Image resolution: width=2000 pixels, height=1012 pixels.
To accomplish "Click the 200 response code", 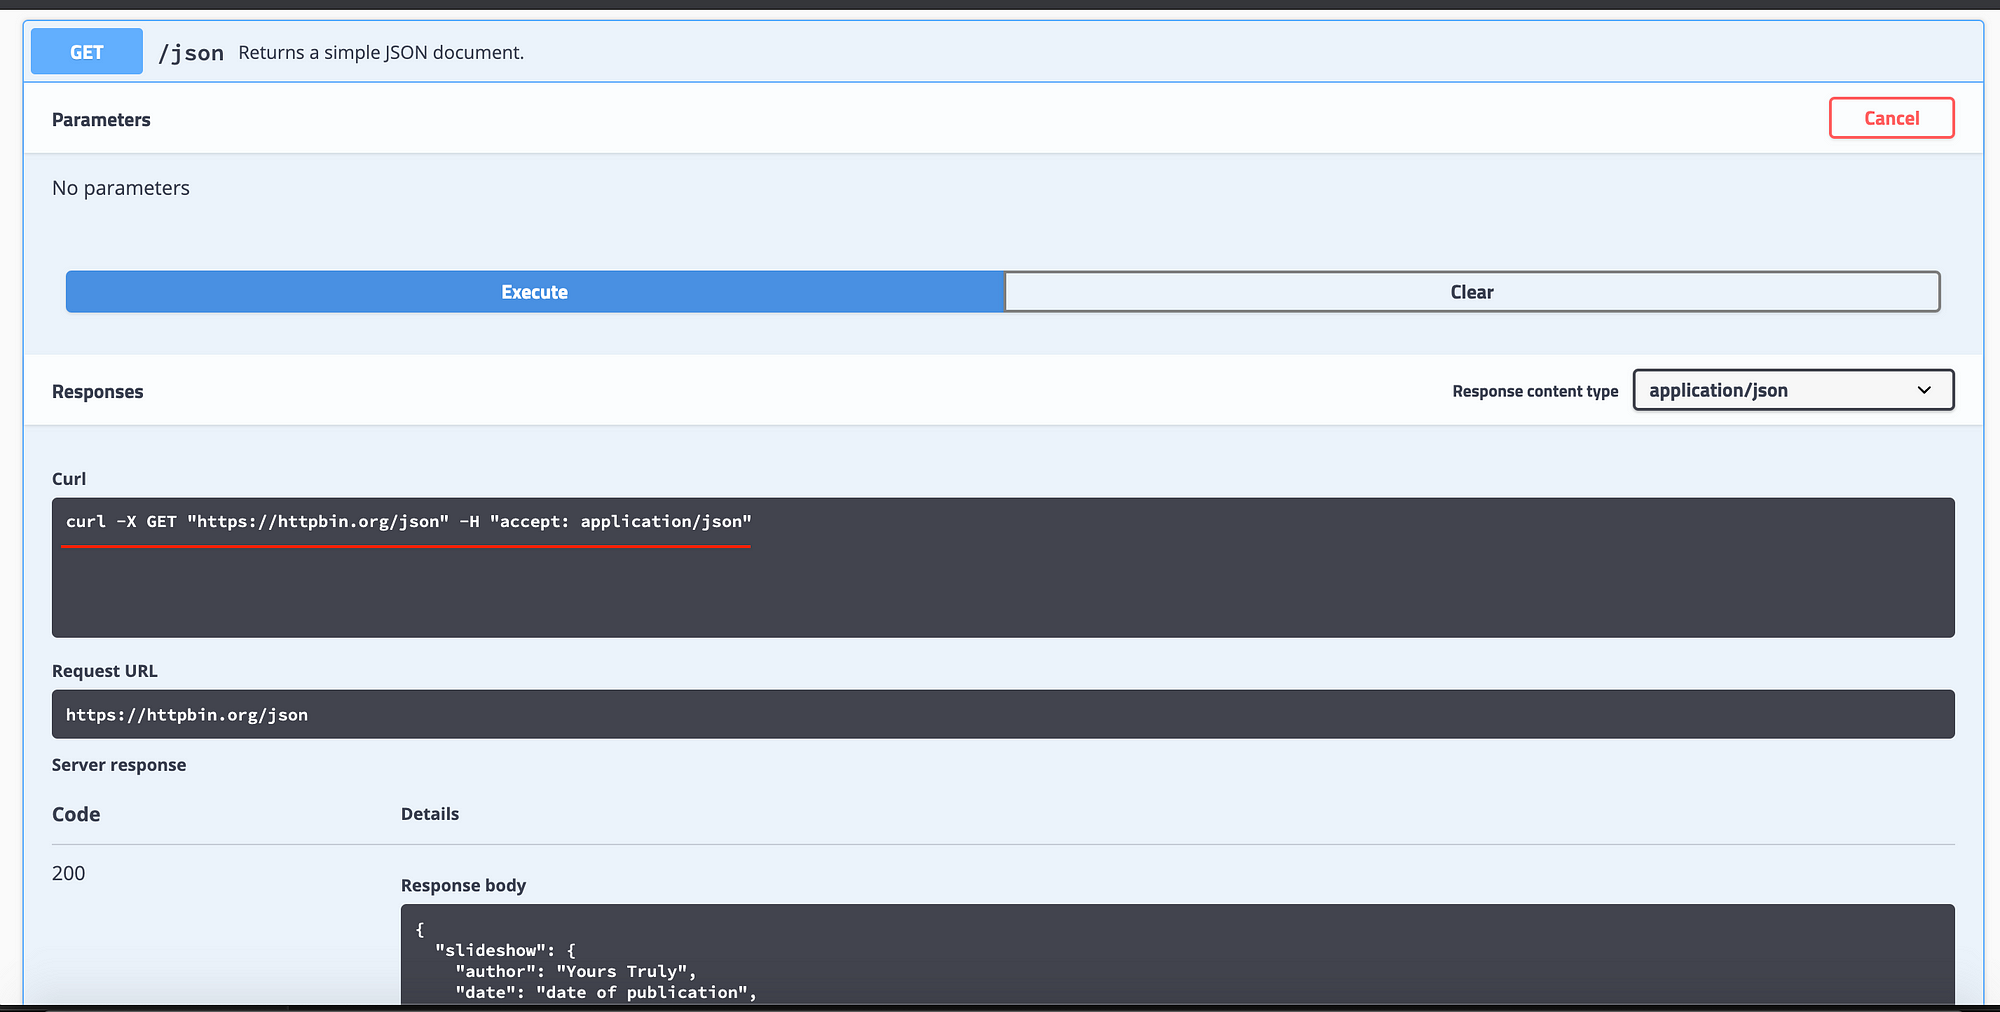I will 68,873.
